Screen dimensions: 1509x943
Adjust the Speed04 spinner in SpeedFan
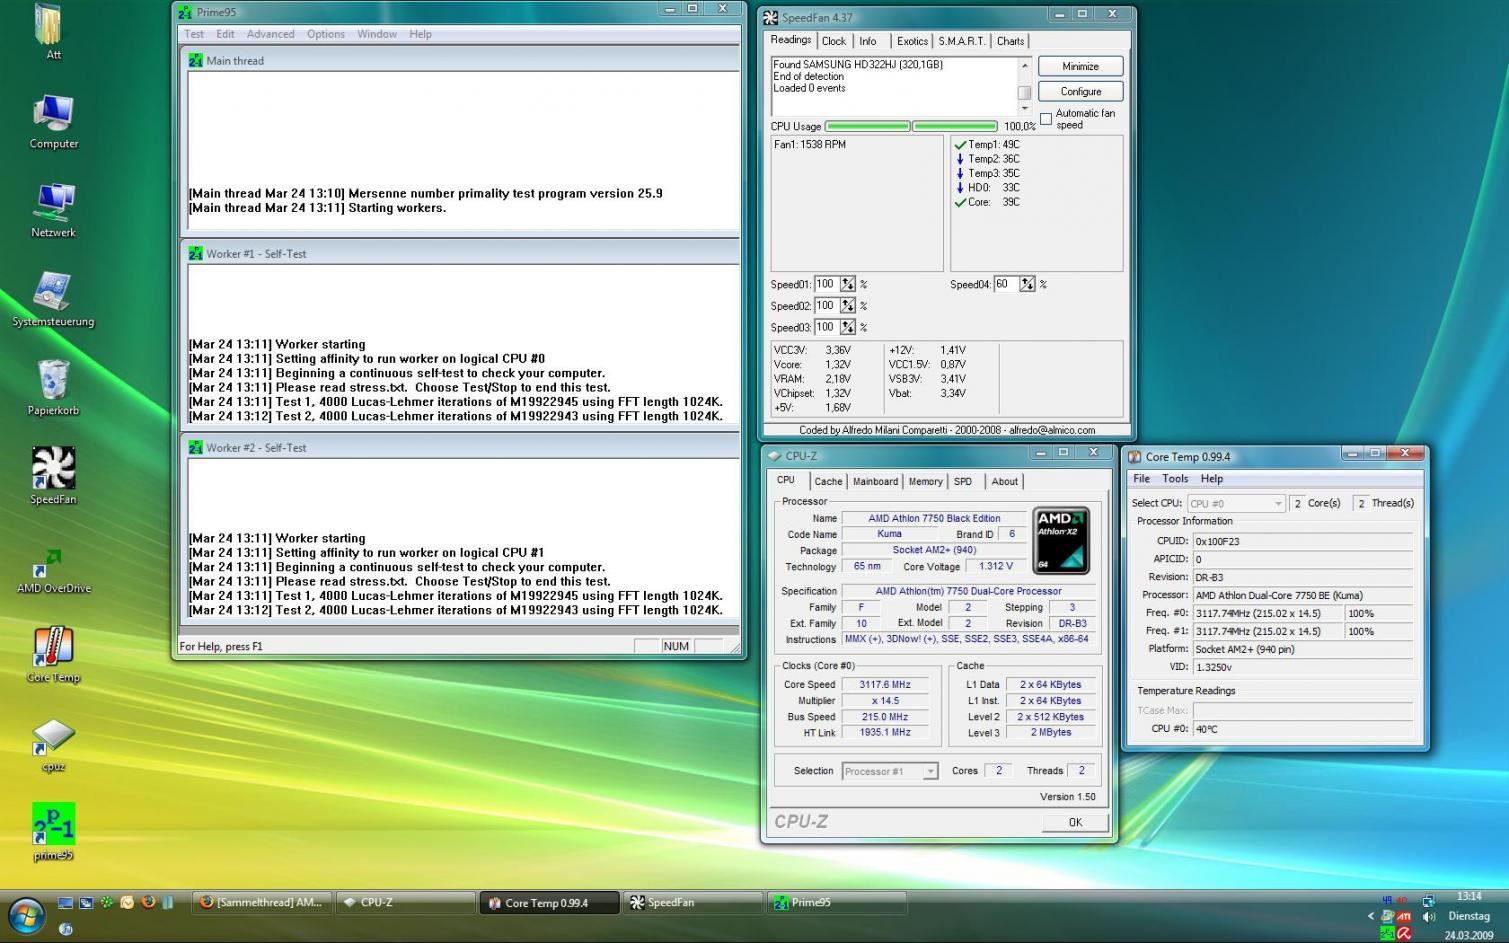1027,285
